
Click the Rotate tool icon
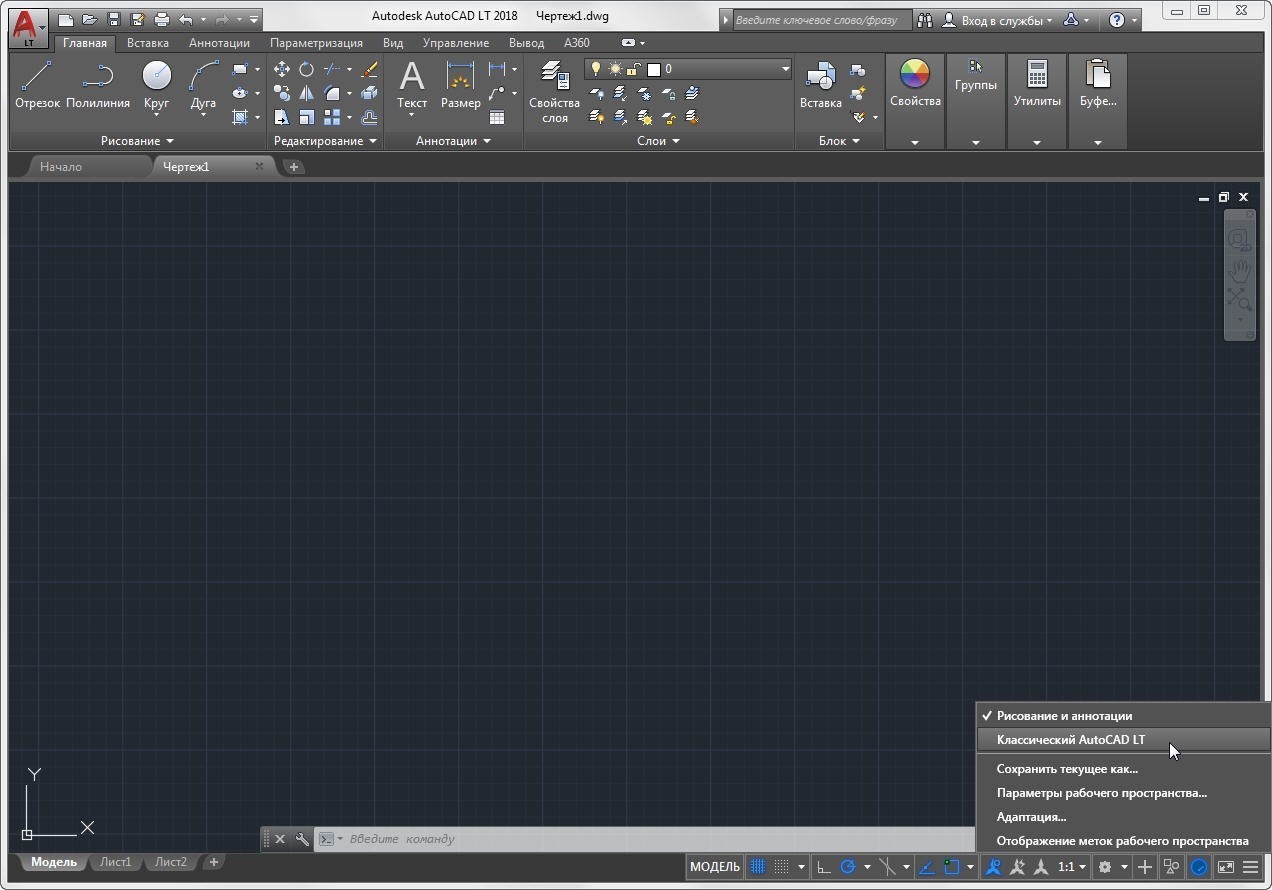(x=306, y=69)
